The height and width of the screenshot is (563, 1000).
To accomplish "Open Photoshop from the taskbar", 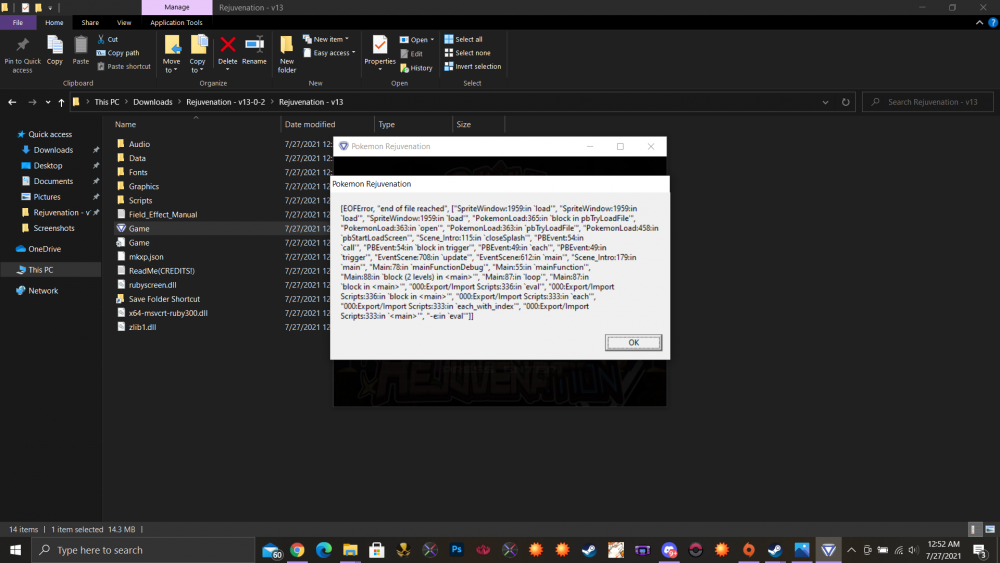I will pos(456,550).
